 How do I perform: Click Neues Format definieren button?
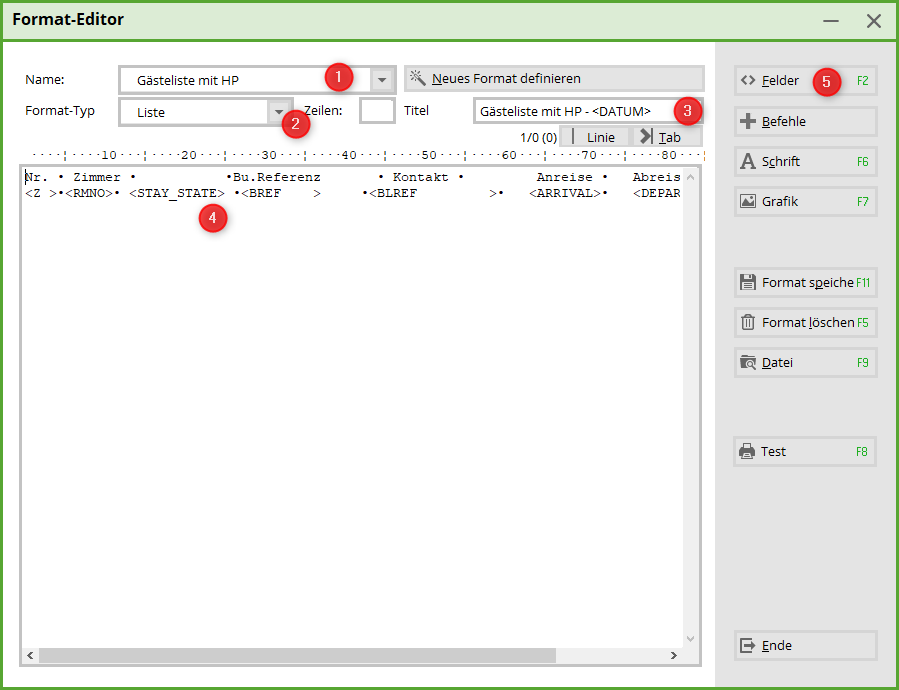point(554,79)
